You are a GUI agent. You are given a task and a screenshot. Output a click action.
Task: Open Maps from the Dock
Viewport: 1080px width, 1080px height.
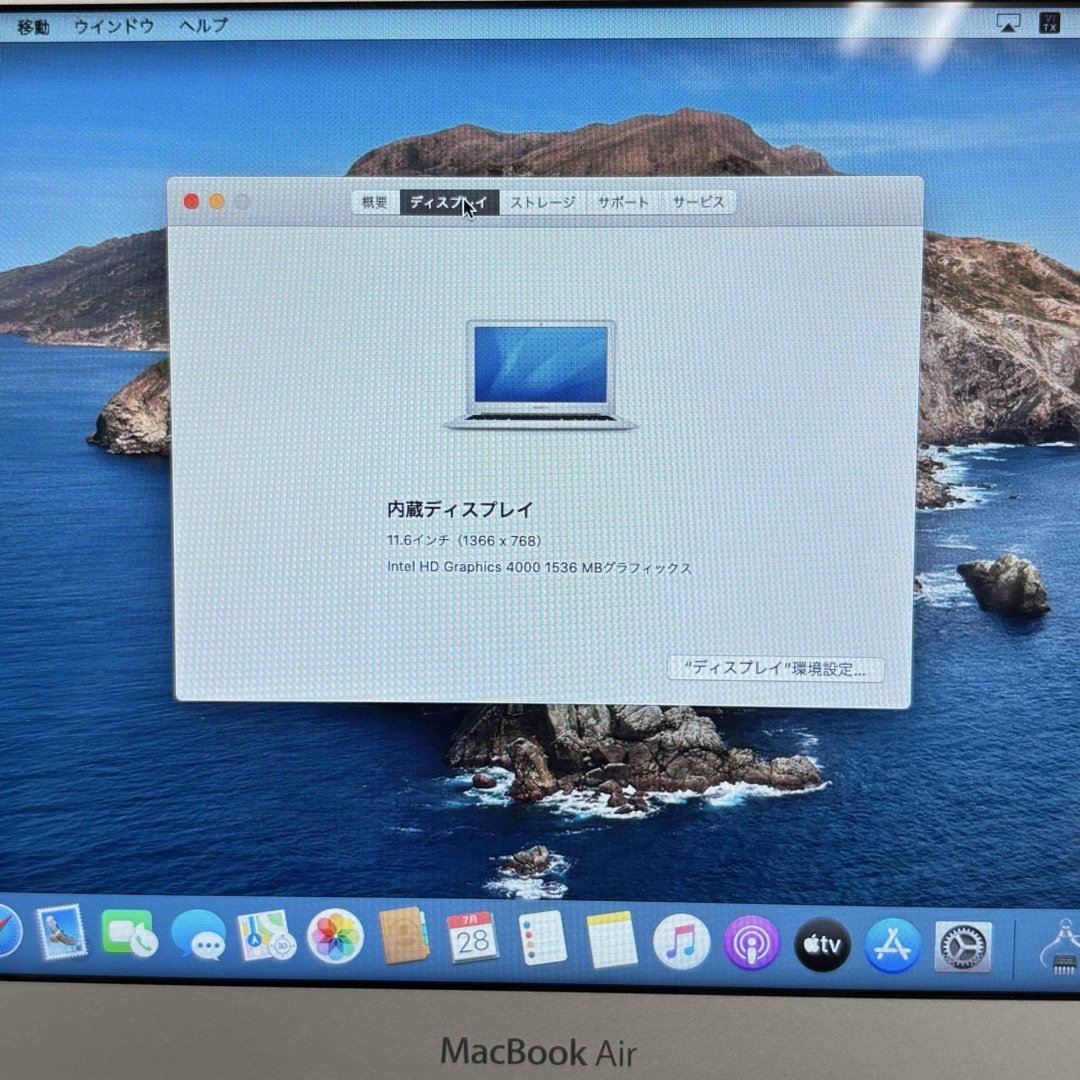[x=266, y=935]
